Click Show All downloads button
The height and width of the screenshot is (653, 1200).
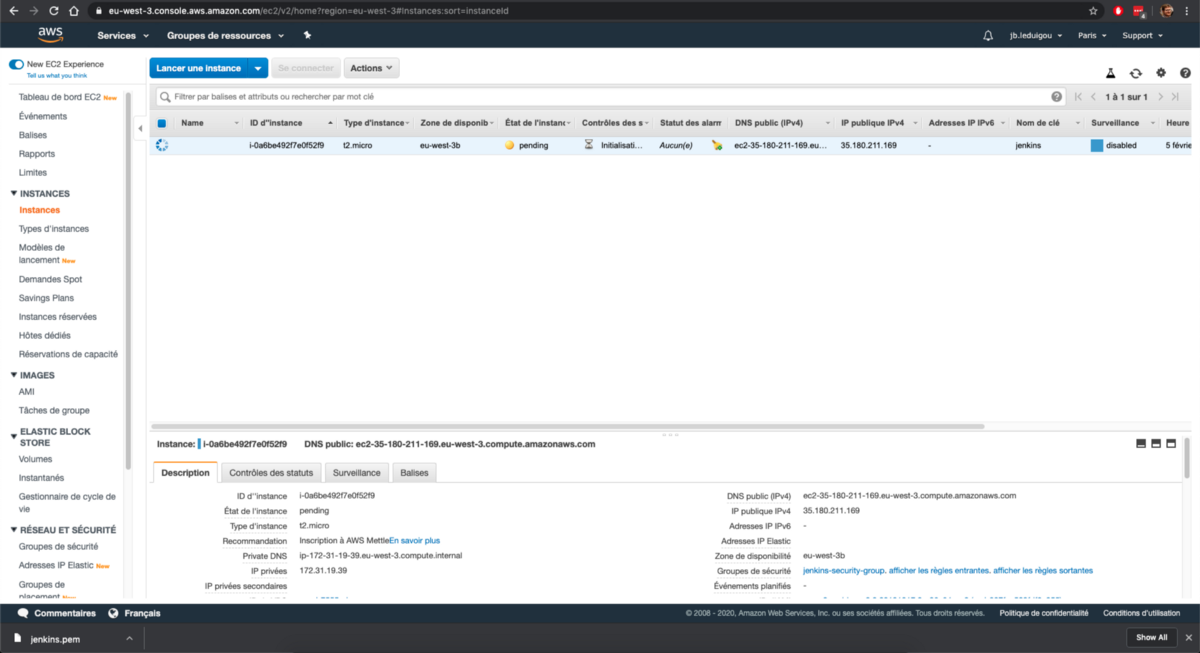pyautogui.click(x=1151, y=637)
